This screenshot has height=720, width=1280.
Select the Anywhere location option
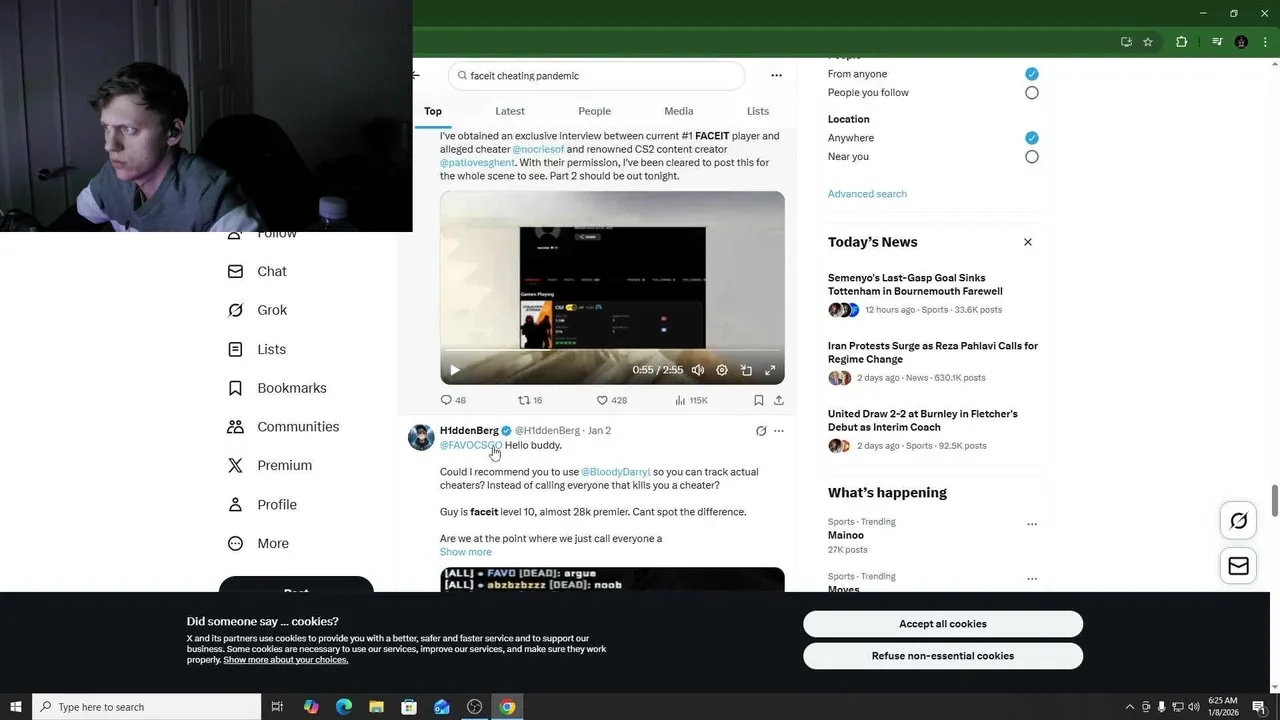tap(1032, 138)
